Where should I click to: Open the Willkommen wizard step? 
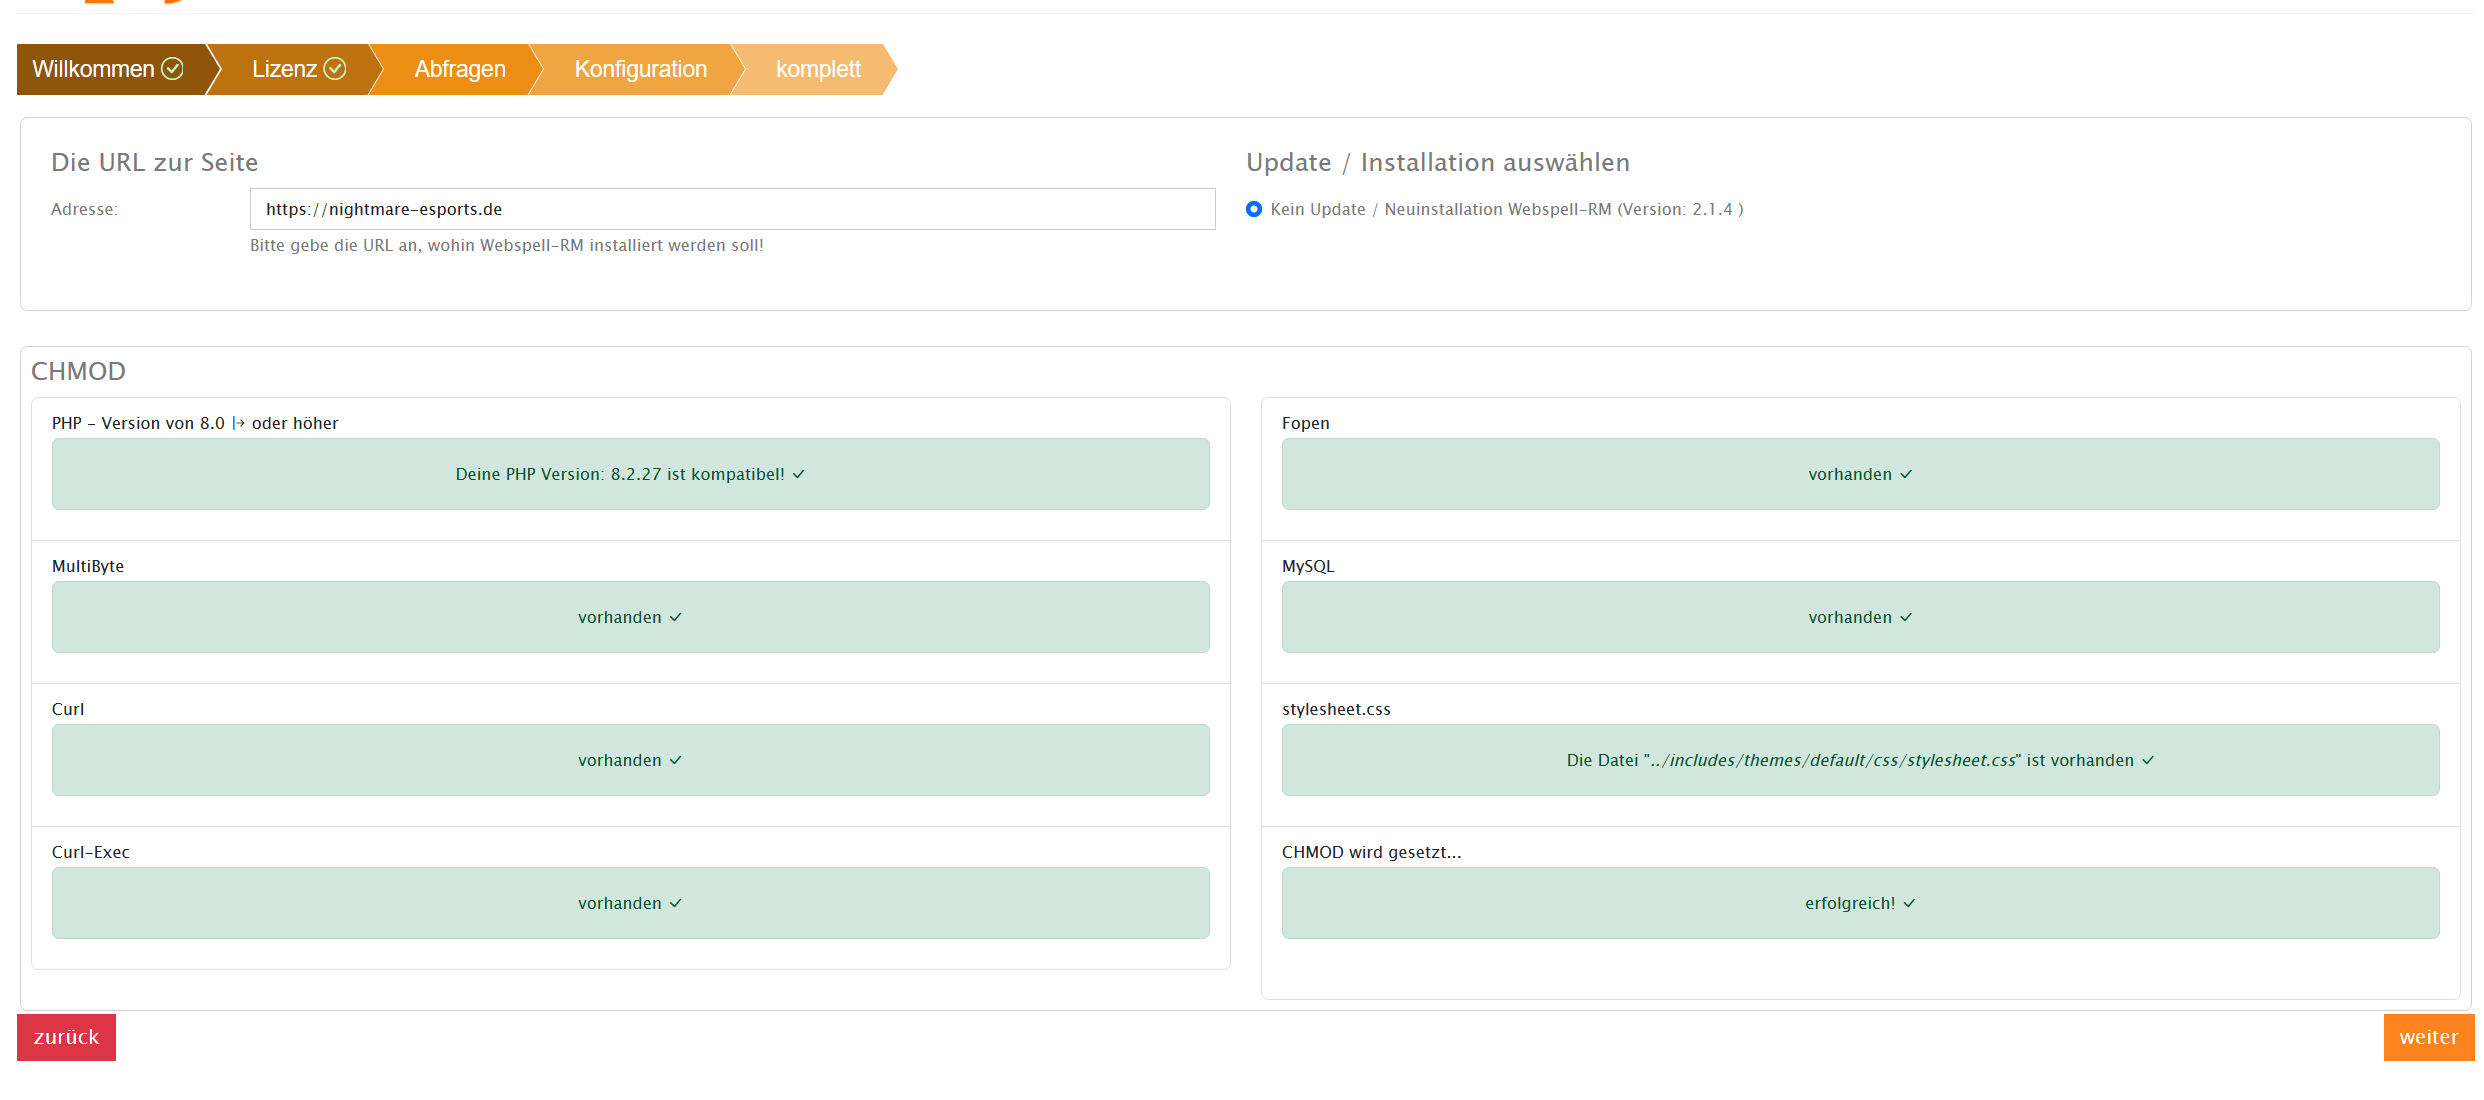[x=95, y=69]
